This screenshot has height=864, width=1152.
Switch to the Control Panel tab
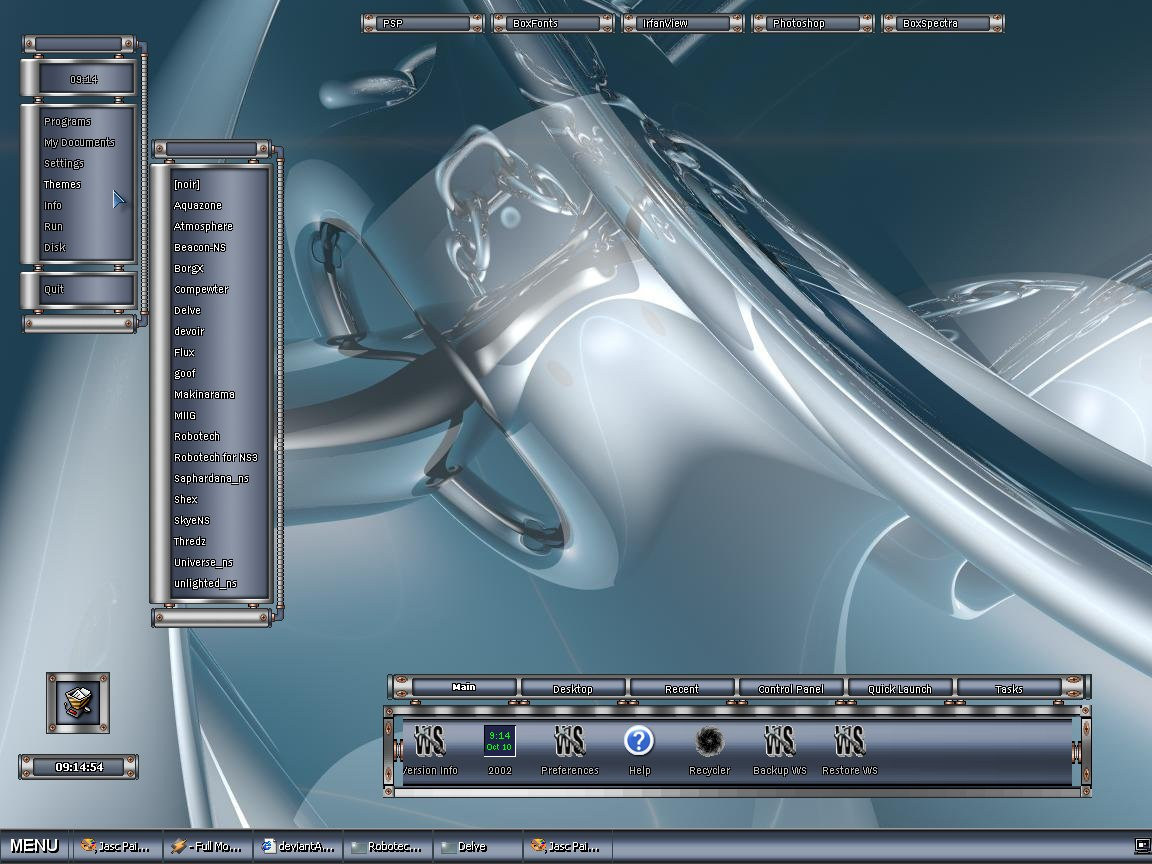click(x=791, y=689)
